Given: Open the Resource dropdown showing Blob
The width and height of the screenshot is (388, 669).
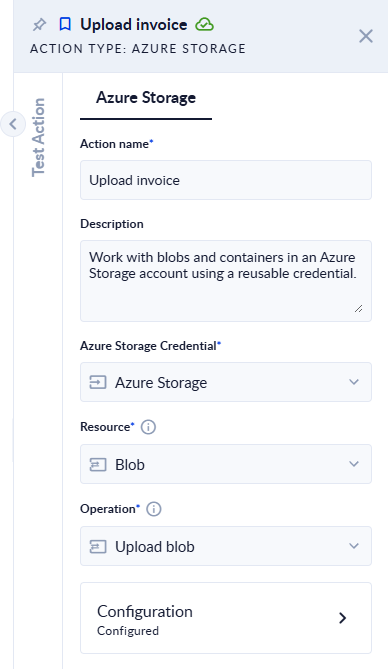Looking at the screenshot, I should (x=226, y=464).
